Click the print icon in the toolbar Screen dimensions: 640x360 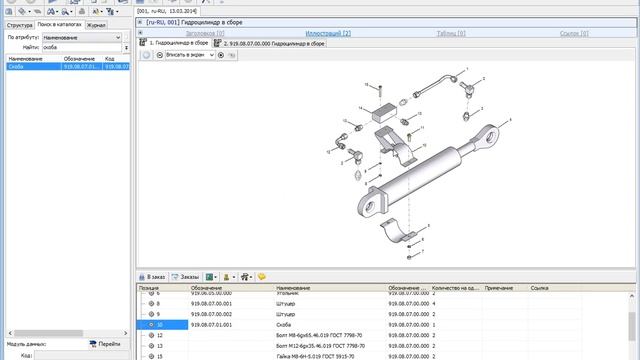coord(82,11)
